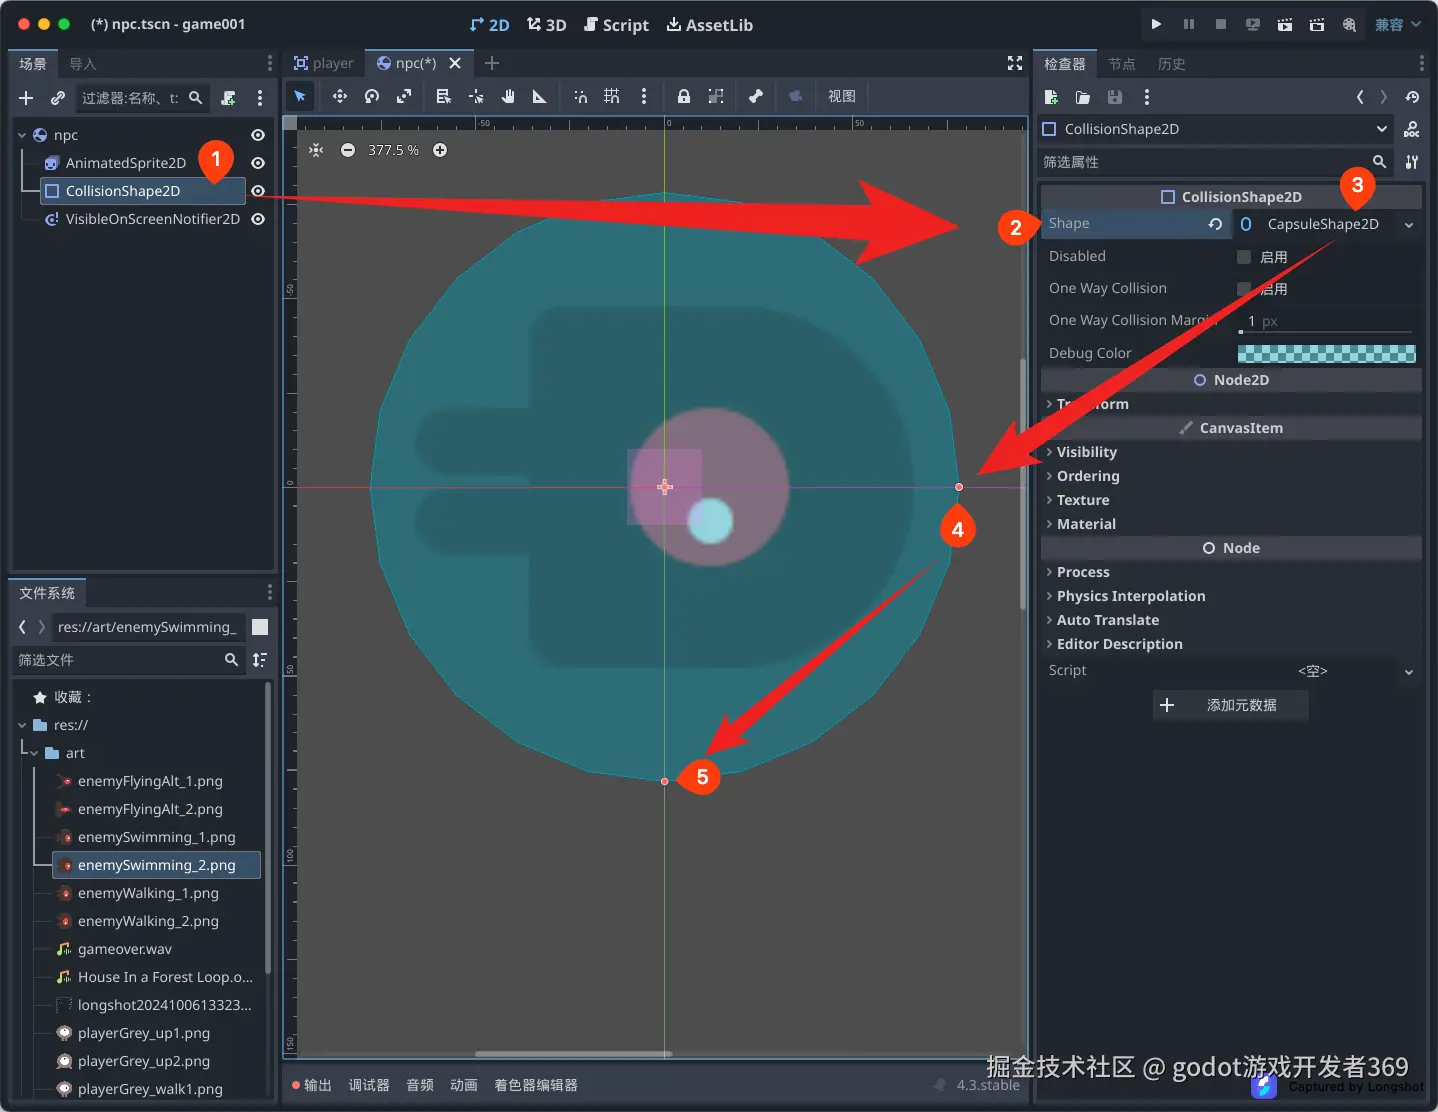Activate the Rotate Mode tool
Viewport: 1438px width, 1112px height.
coord(372,96)
